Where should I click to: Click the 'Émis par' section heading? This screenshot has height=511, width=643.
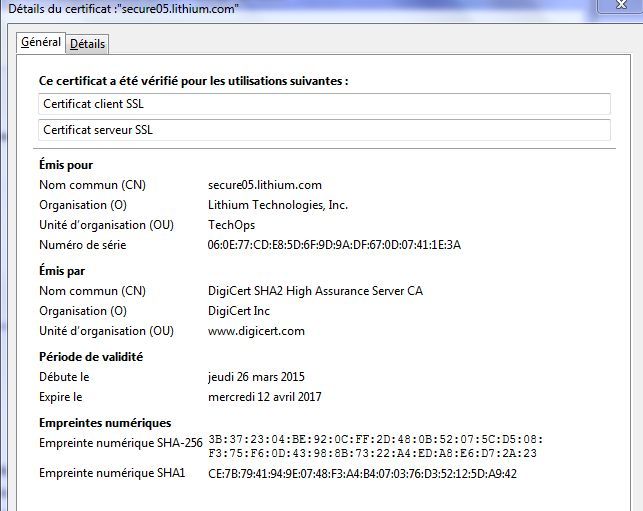62,271
